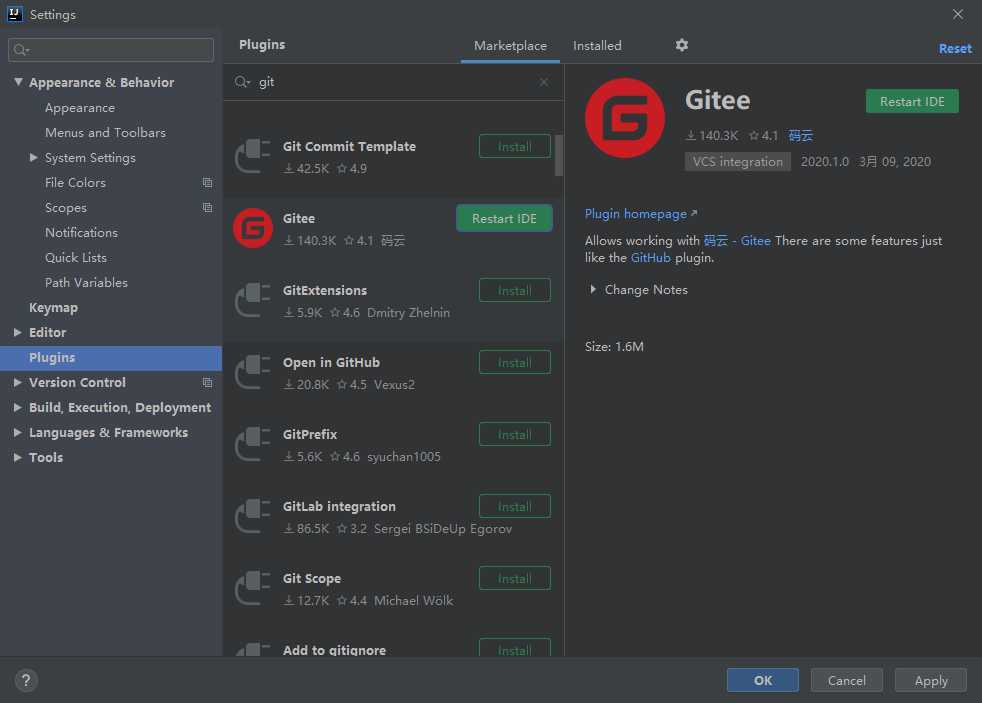982x703 pixels.
Task: Select Menus and Toolbars settings
Action: coord(105,133)
